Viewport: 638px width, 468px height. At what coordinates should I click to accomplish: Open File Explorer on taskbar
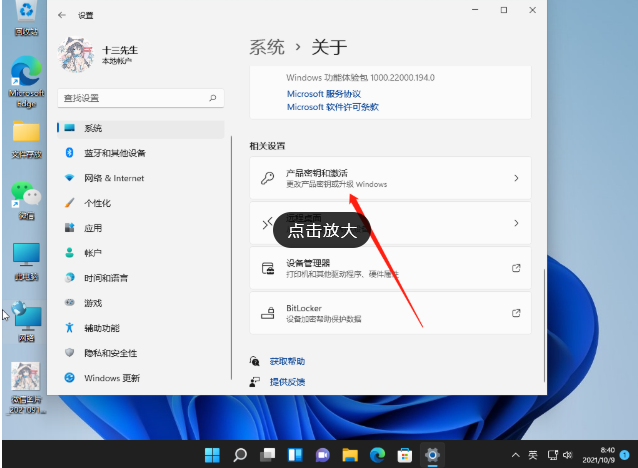tap(350, 455)
